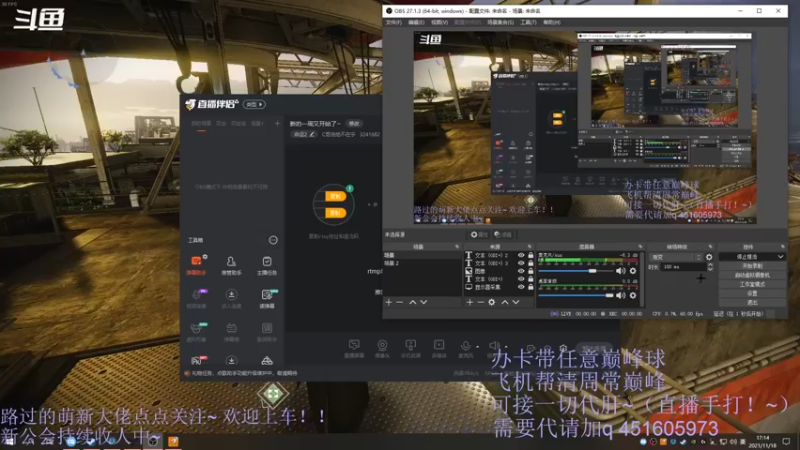Open OBS 视图 View menu
Screen dimensions: 800x450
point(439,22)
